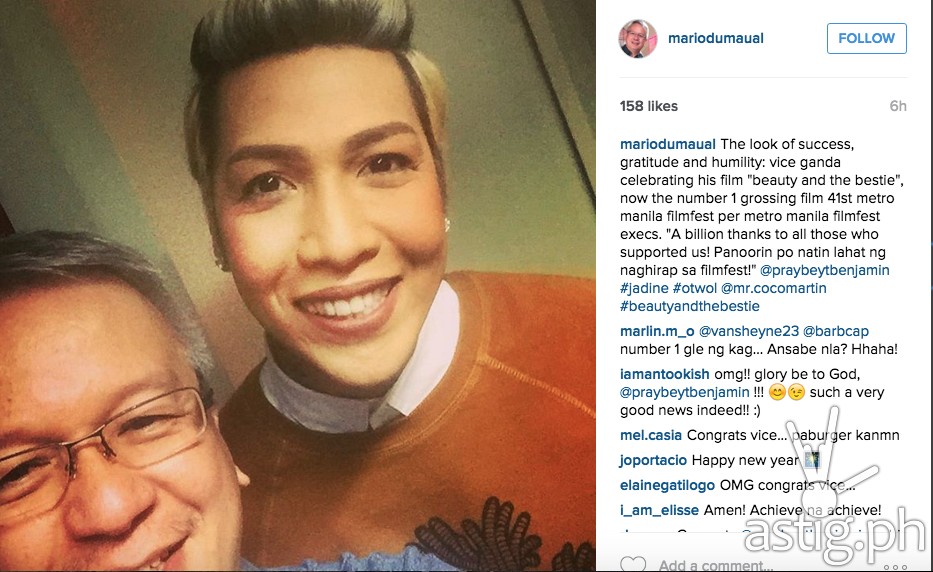Open commenter joportacio's profile
This screenshot has width=933, height=572.
coord(653,460)
